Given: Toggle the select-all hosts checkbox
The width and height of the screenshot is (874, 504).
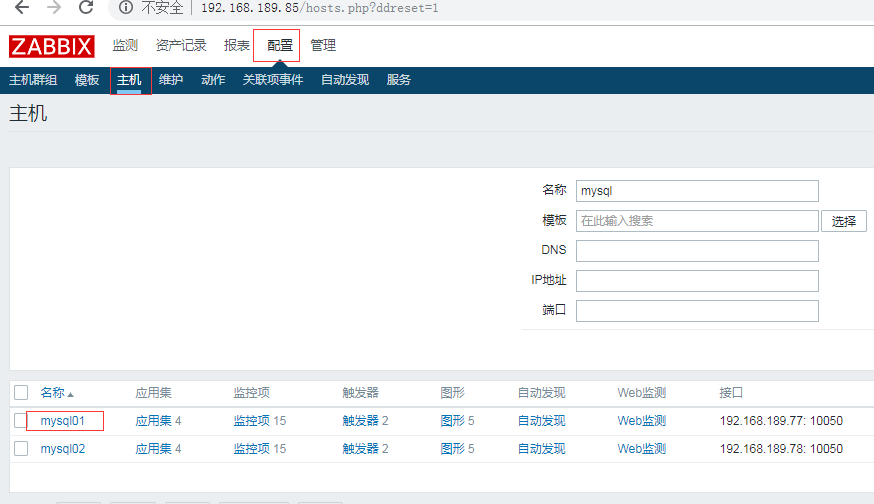Looking at the screenshot, I should pos(21,393).
